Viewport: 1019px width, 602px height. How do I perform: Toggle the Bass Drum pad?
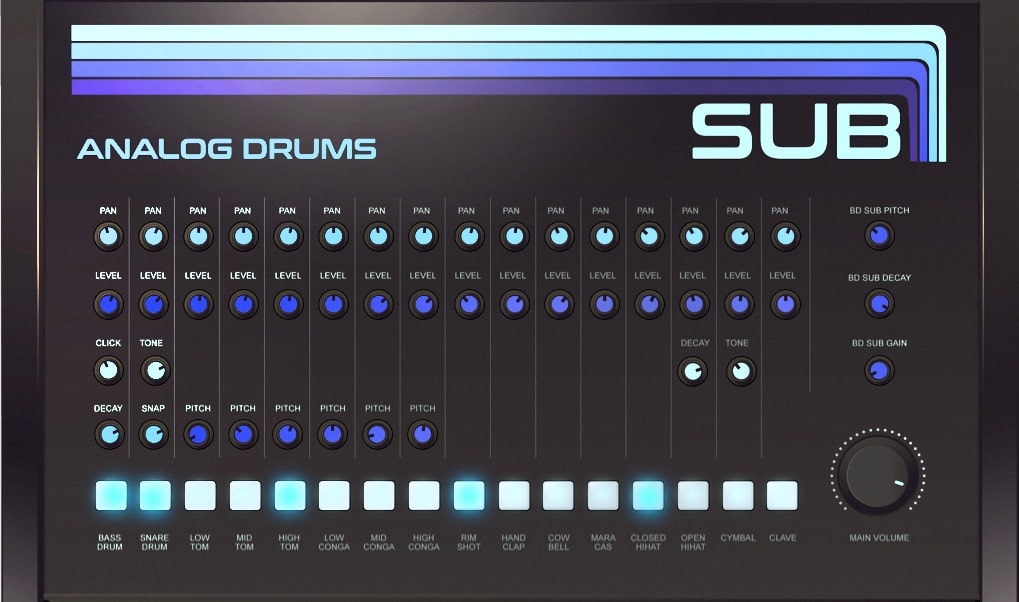click(110, 493)
